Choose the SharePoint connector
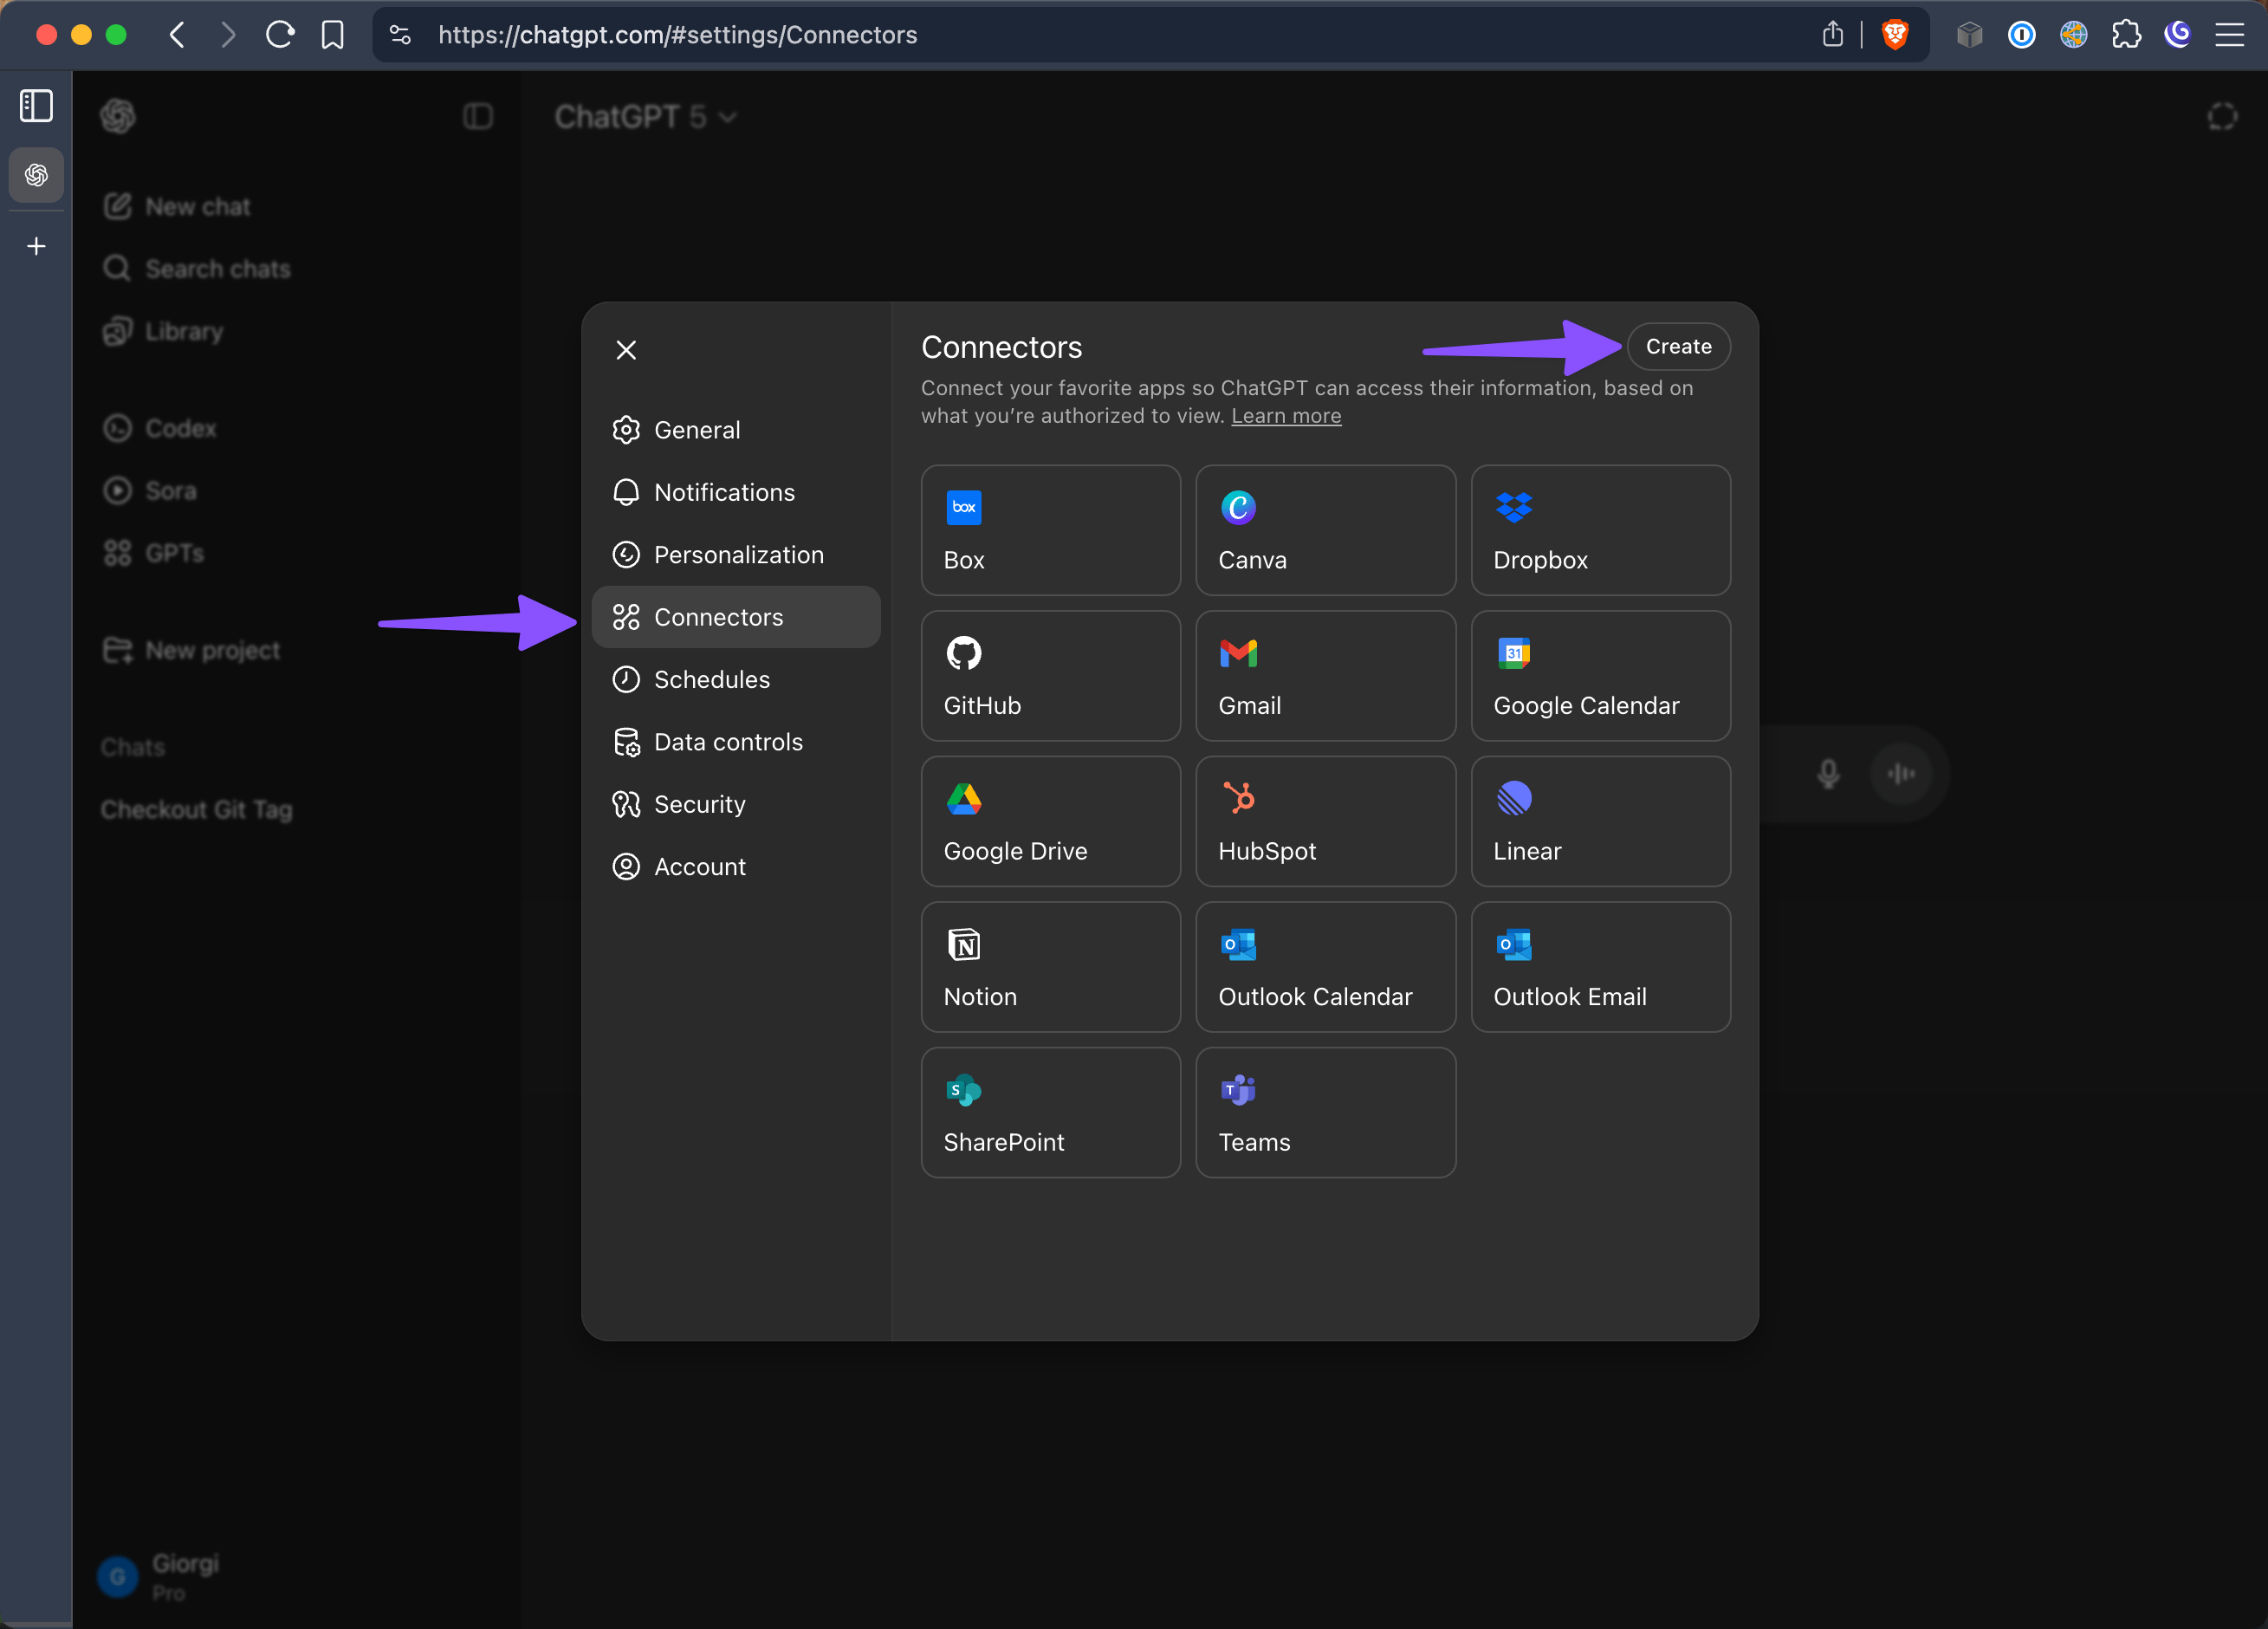This screenshot has width=2268, height=1629. point(1050,1112)
